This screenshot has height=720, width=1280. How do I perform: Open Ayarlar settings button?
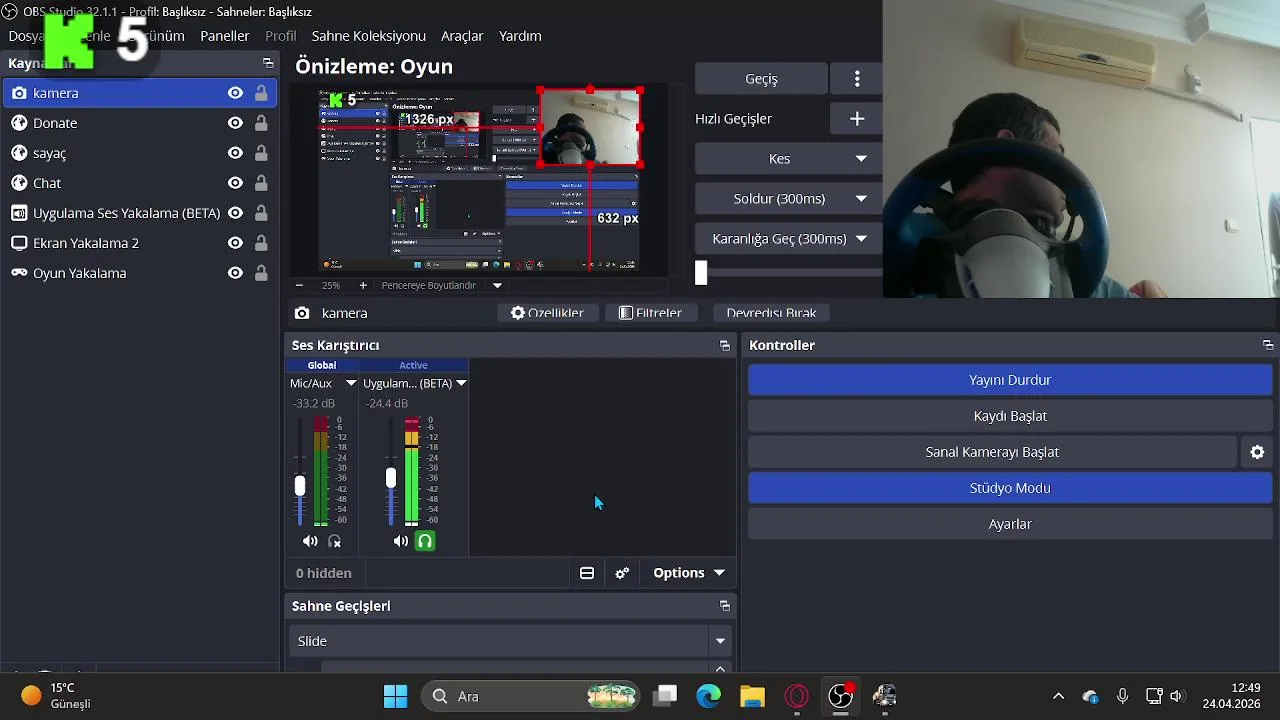(x=1010, y=524)
